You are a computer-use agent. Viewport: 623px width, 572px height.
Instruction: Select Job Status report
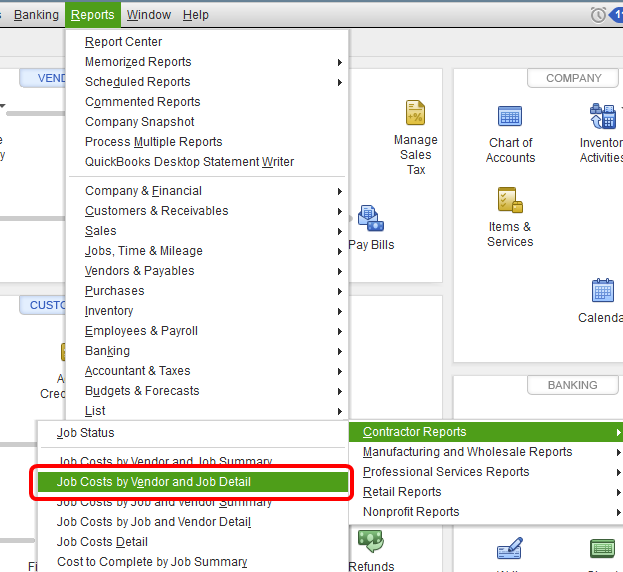(x=193, y=433)
